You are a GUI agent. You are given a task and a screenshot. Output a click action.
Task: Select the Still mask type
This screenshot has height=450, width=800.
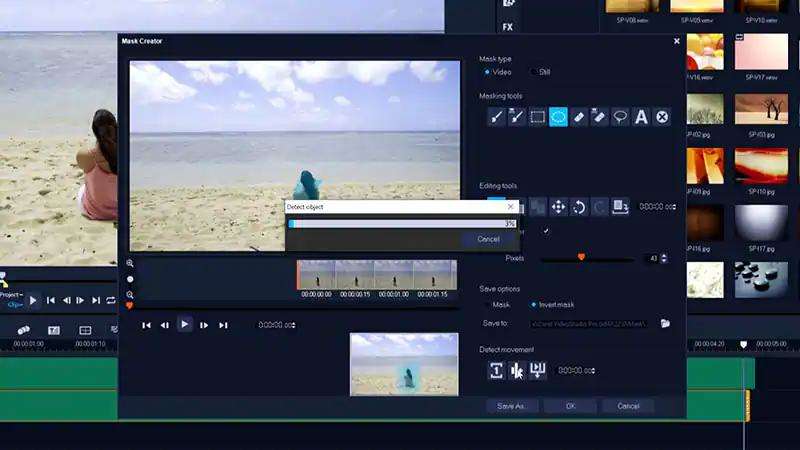(533, 72)
